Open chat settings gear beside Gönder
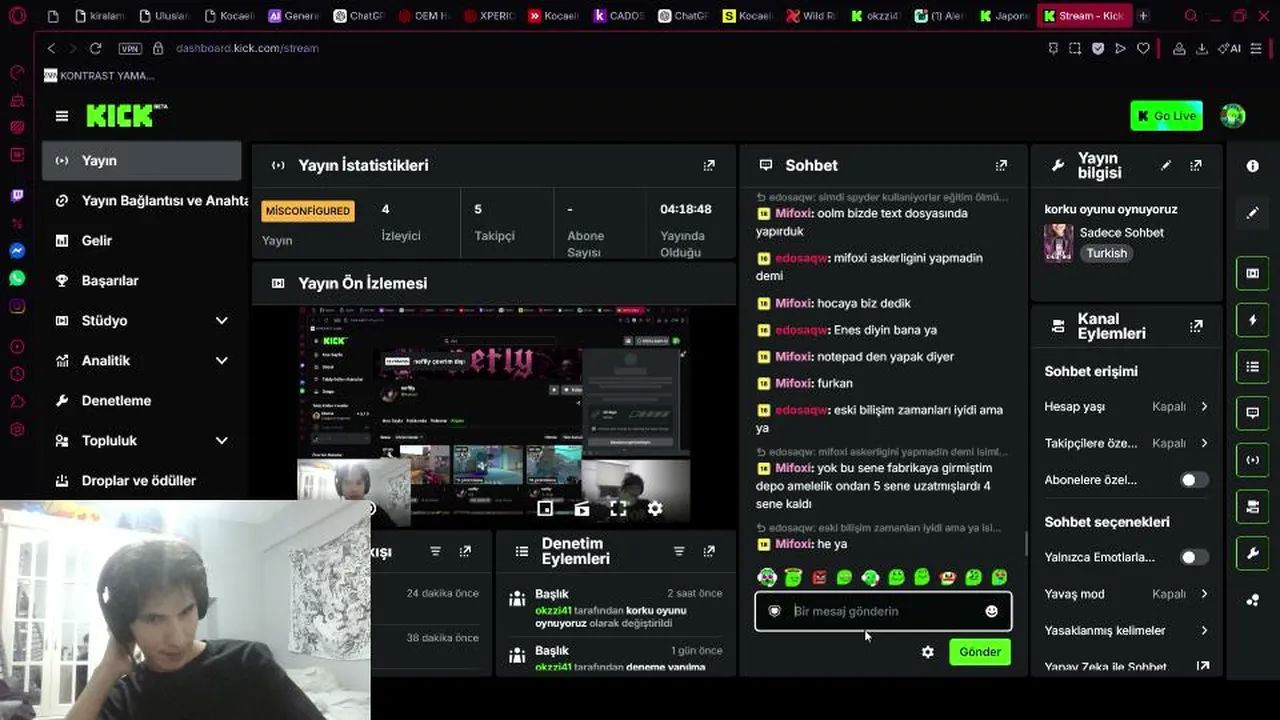 pos(928,652)
